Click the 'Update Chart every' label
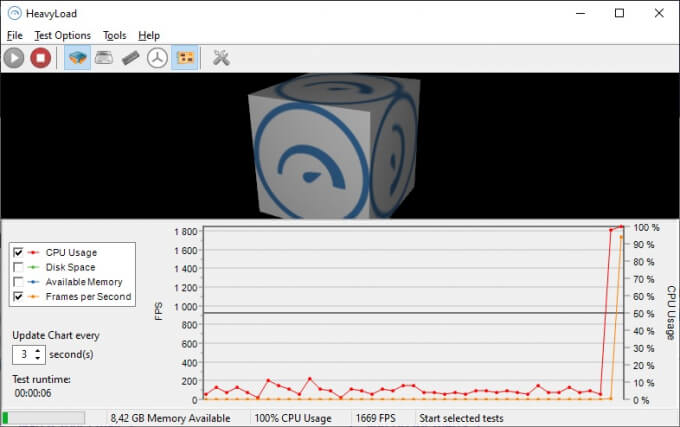Viewport: 680px width, 427px height. click(x=56, y=336)
